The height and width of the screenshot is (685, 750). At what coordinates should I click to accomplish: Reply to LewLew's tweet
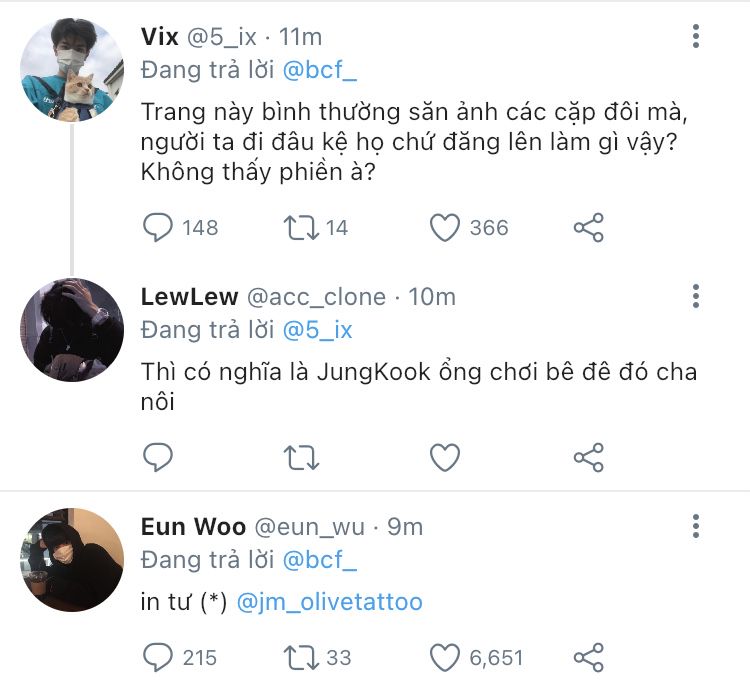coord(159,458)
